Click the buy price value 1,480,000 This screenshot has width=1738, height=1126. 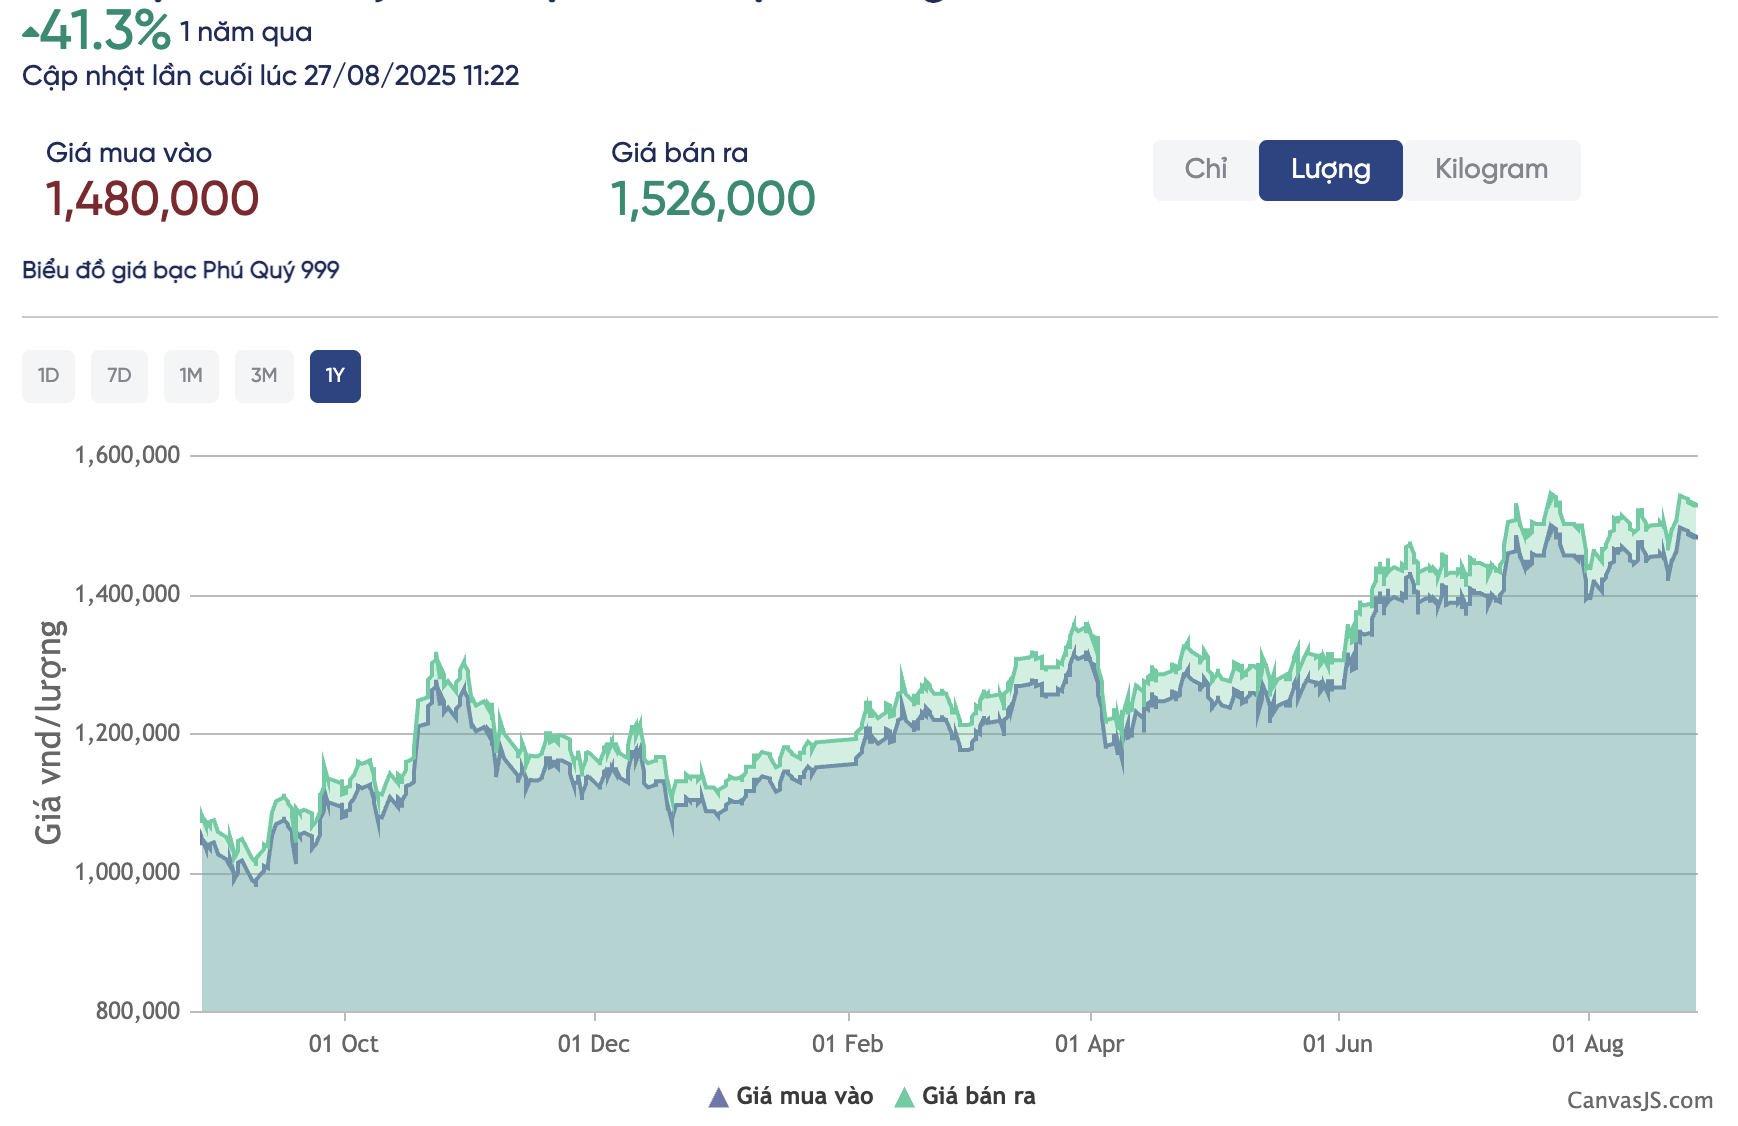pyautogui.click(x=152, y=199)
